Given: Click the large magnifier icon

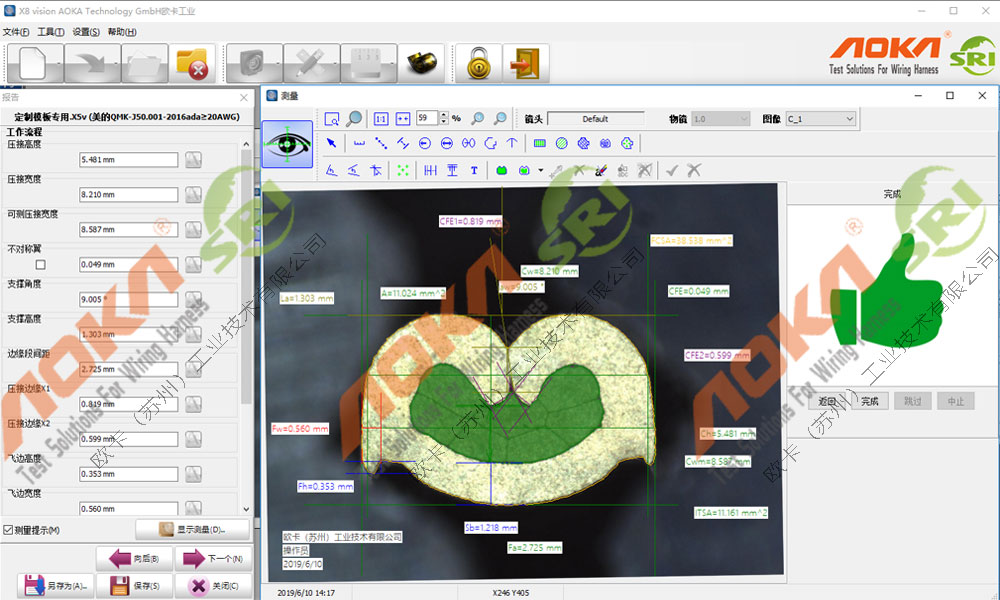Looking at the screenshot, I should (x=354, y=119).
